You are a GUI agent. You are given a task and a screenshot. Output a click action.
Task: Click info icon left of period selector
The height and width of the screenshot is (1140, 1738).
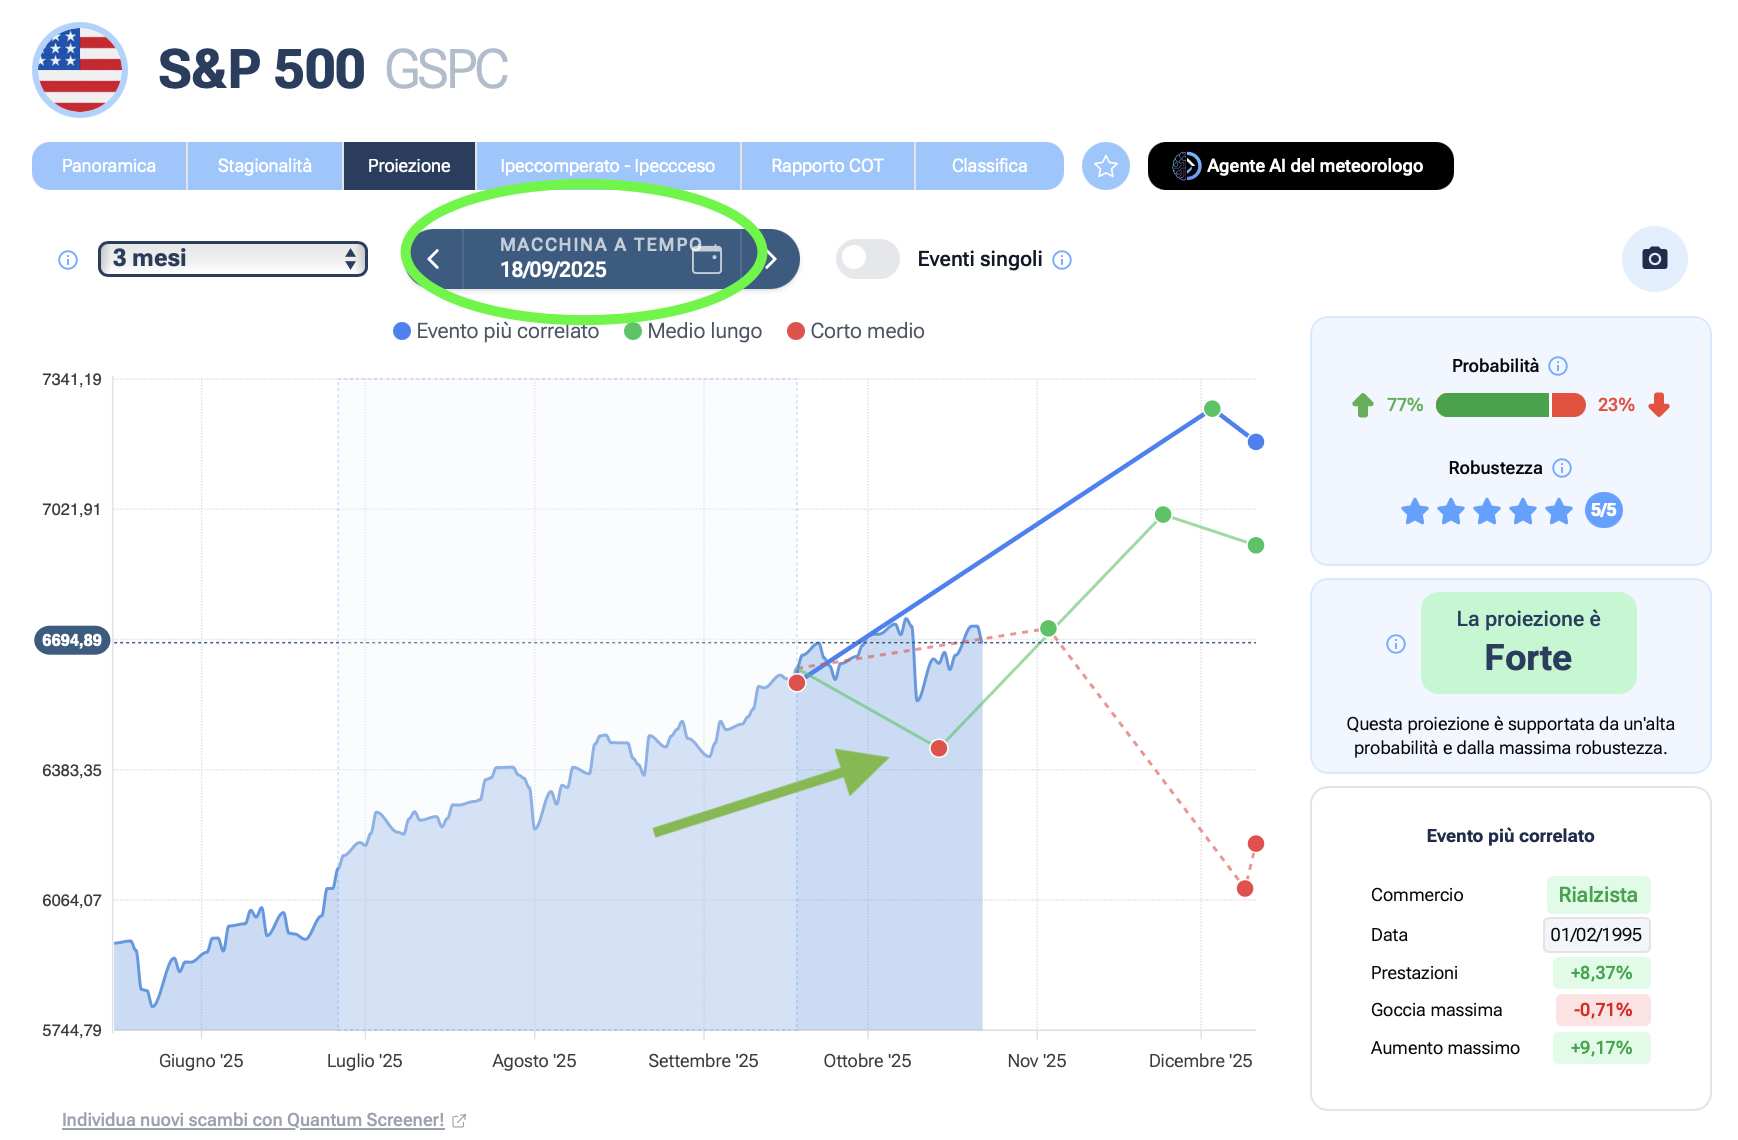click(x=68, y=260)
